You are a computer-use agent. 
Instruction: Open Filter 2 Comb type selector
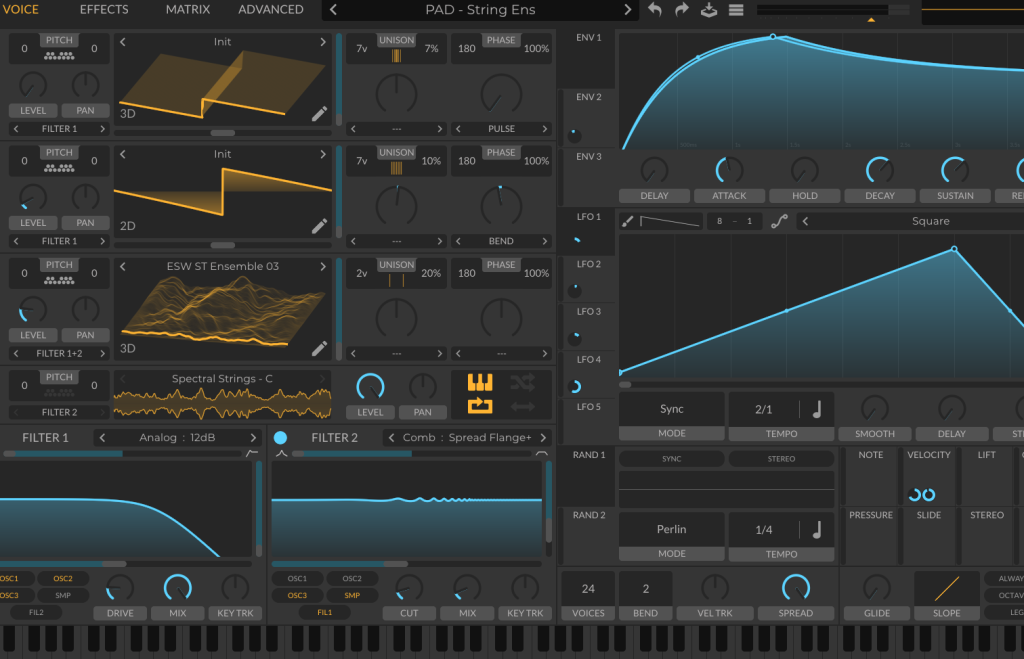467,438
